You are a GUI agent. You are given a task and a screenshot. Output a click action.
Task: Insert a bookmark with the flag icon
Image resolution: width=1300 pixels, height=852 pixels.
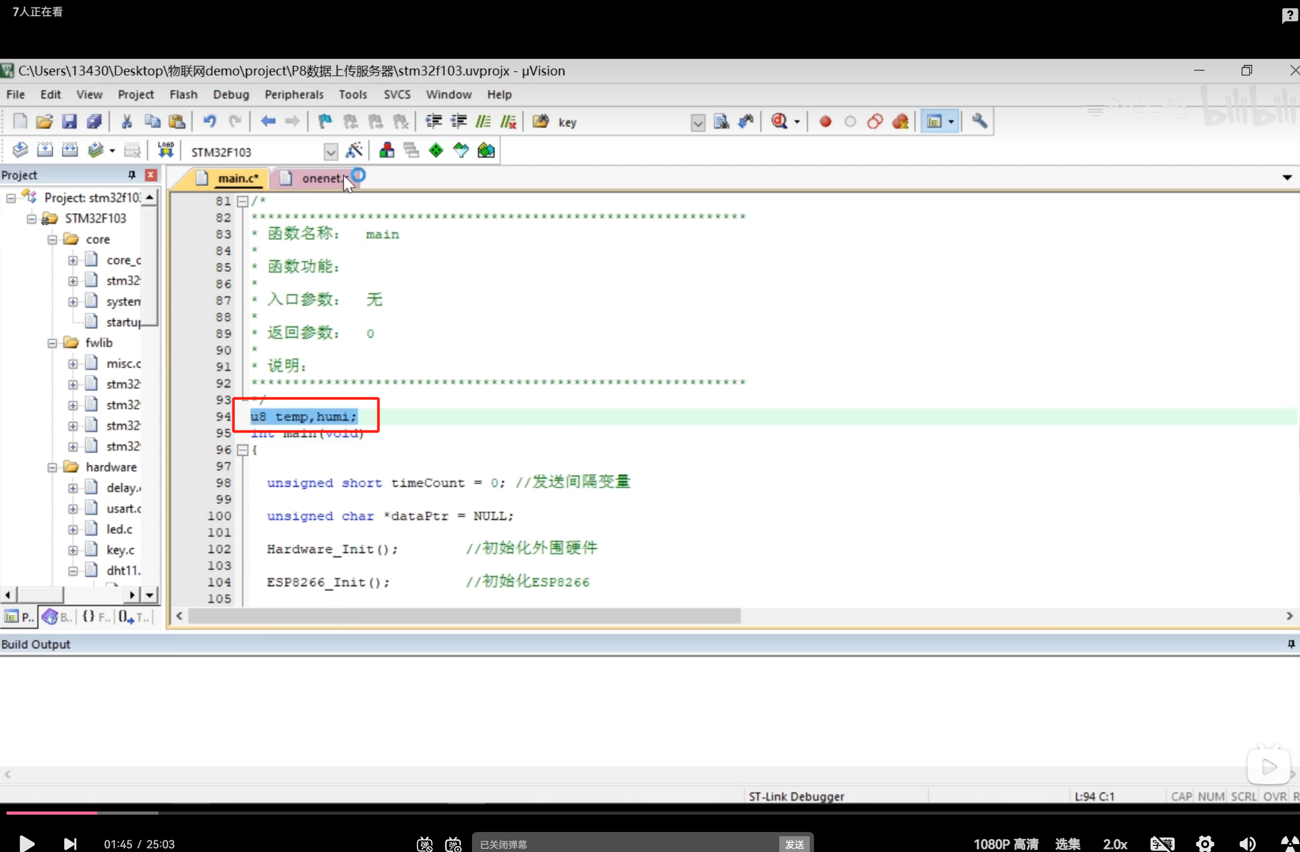click(x=325, y=122)
